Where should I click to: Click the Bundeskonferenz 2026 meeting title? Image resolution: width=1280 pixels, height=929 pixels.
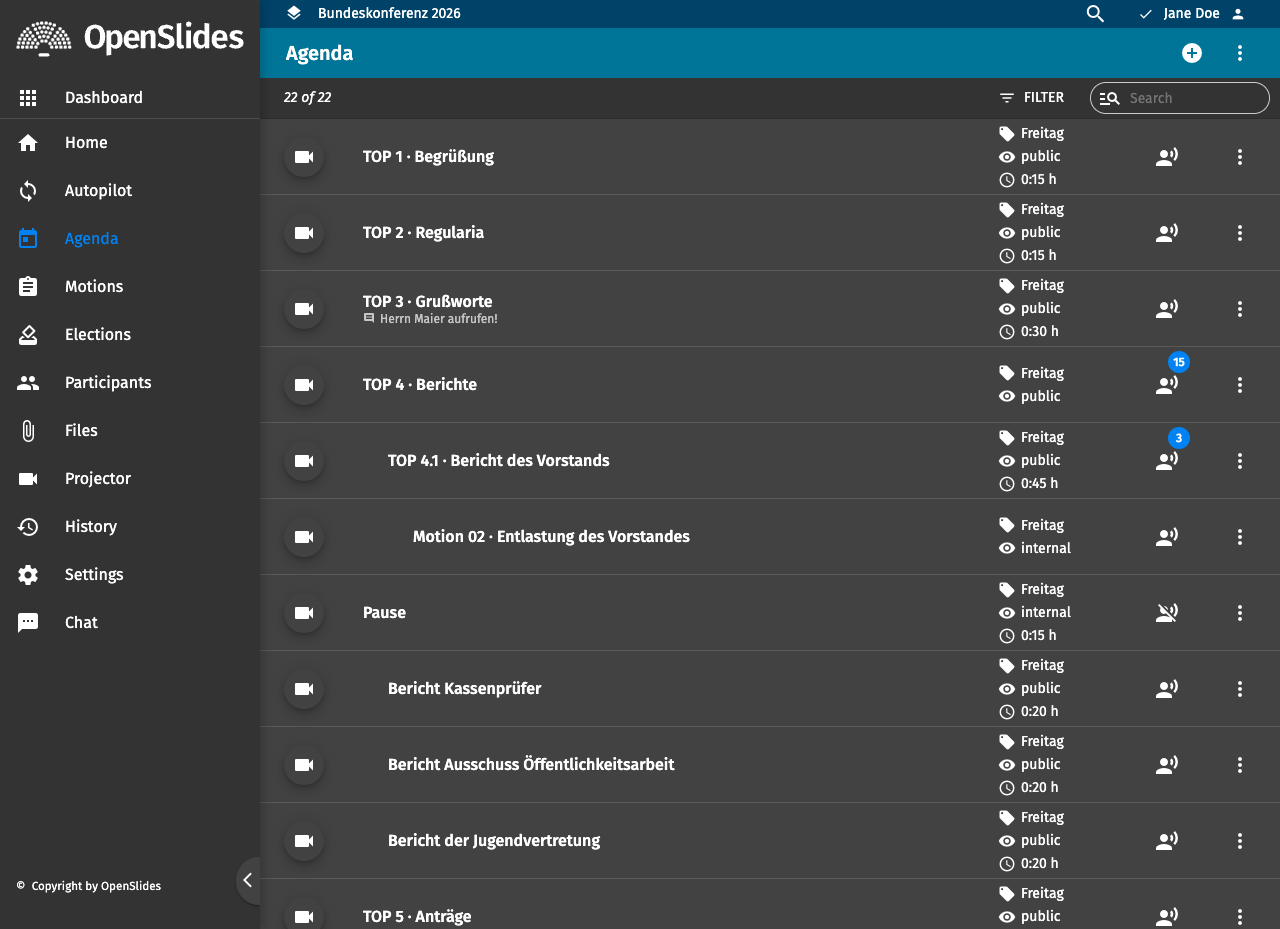[389, 14]
